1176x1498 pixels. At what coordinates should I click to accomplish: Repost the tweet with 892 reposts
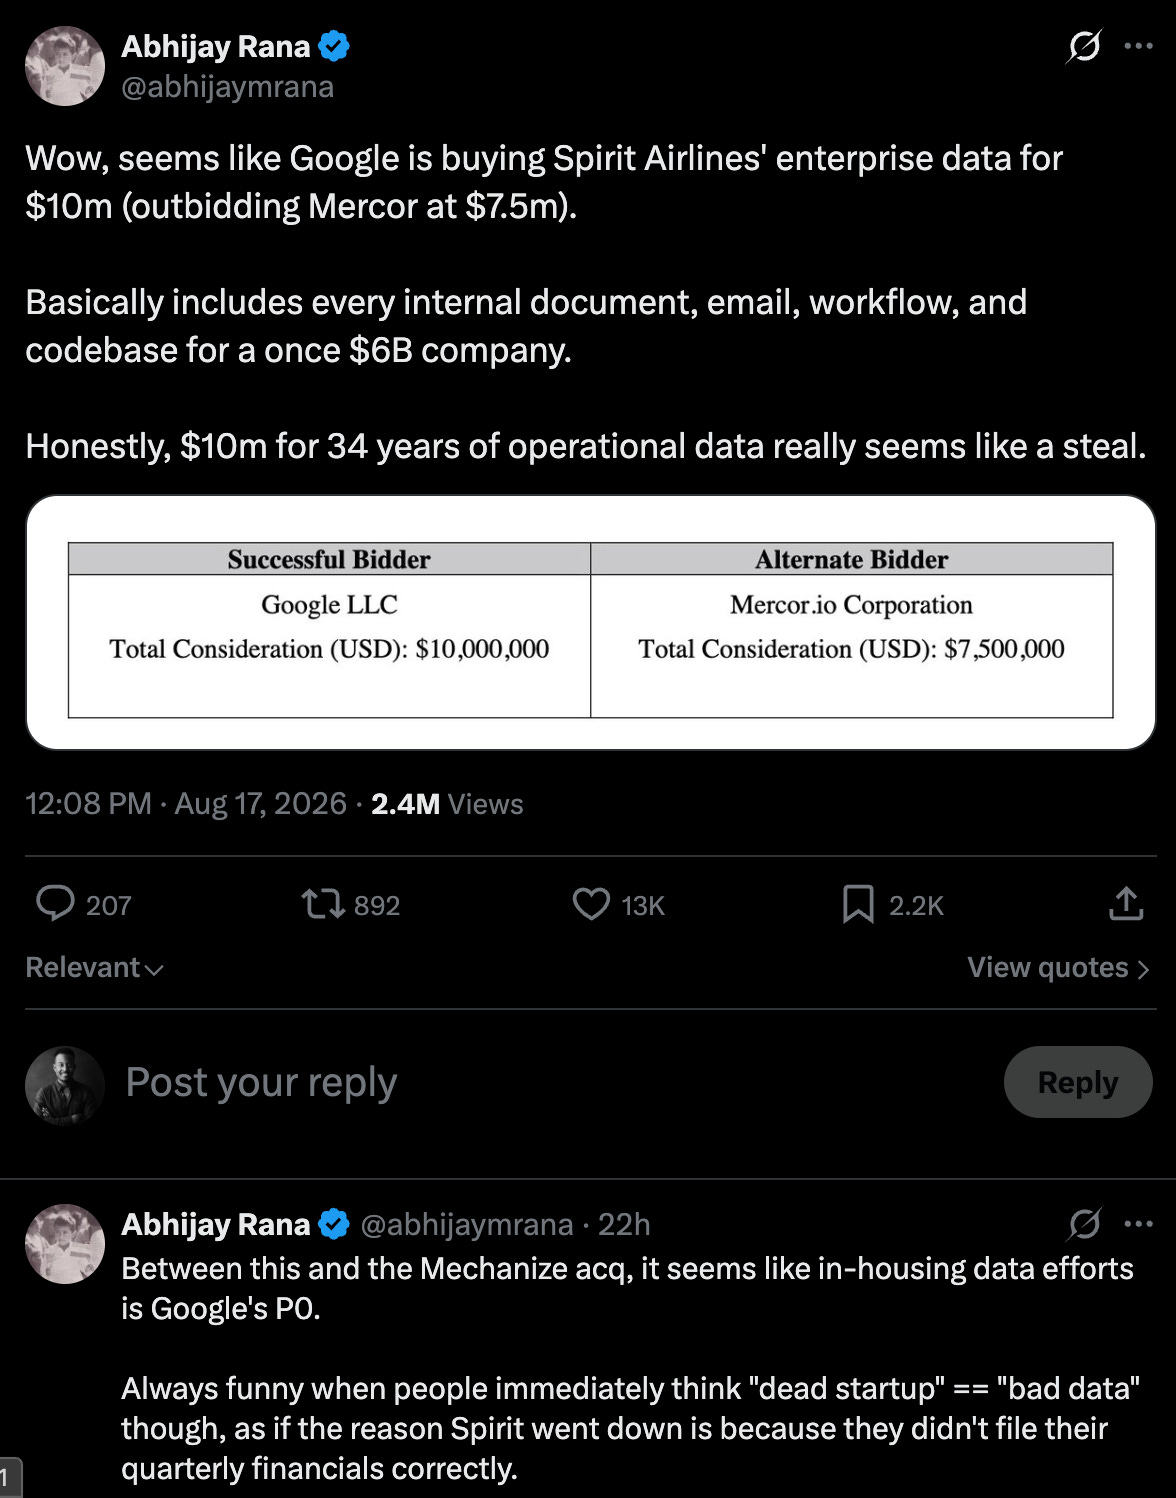pos(323,905)
